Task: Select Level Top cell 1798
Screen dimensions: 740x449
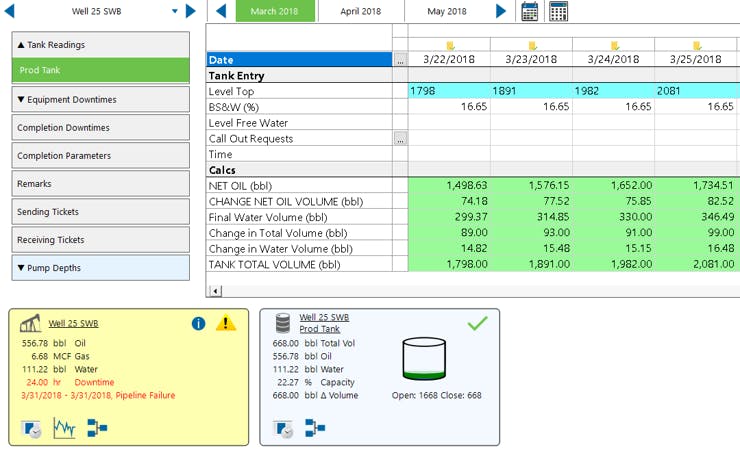Action: 449,91
